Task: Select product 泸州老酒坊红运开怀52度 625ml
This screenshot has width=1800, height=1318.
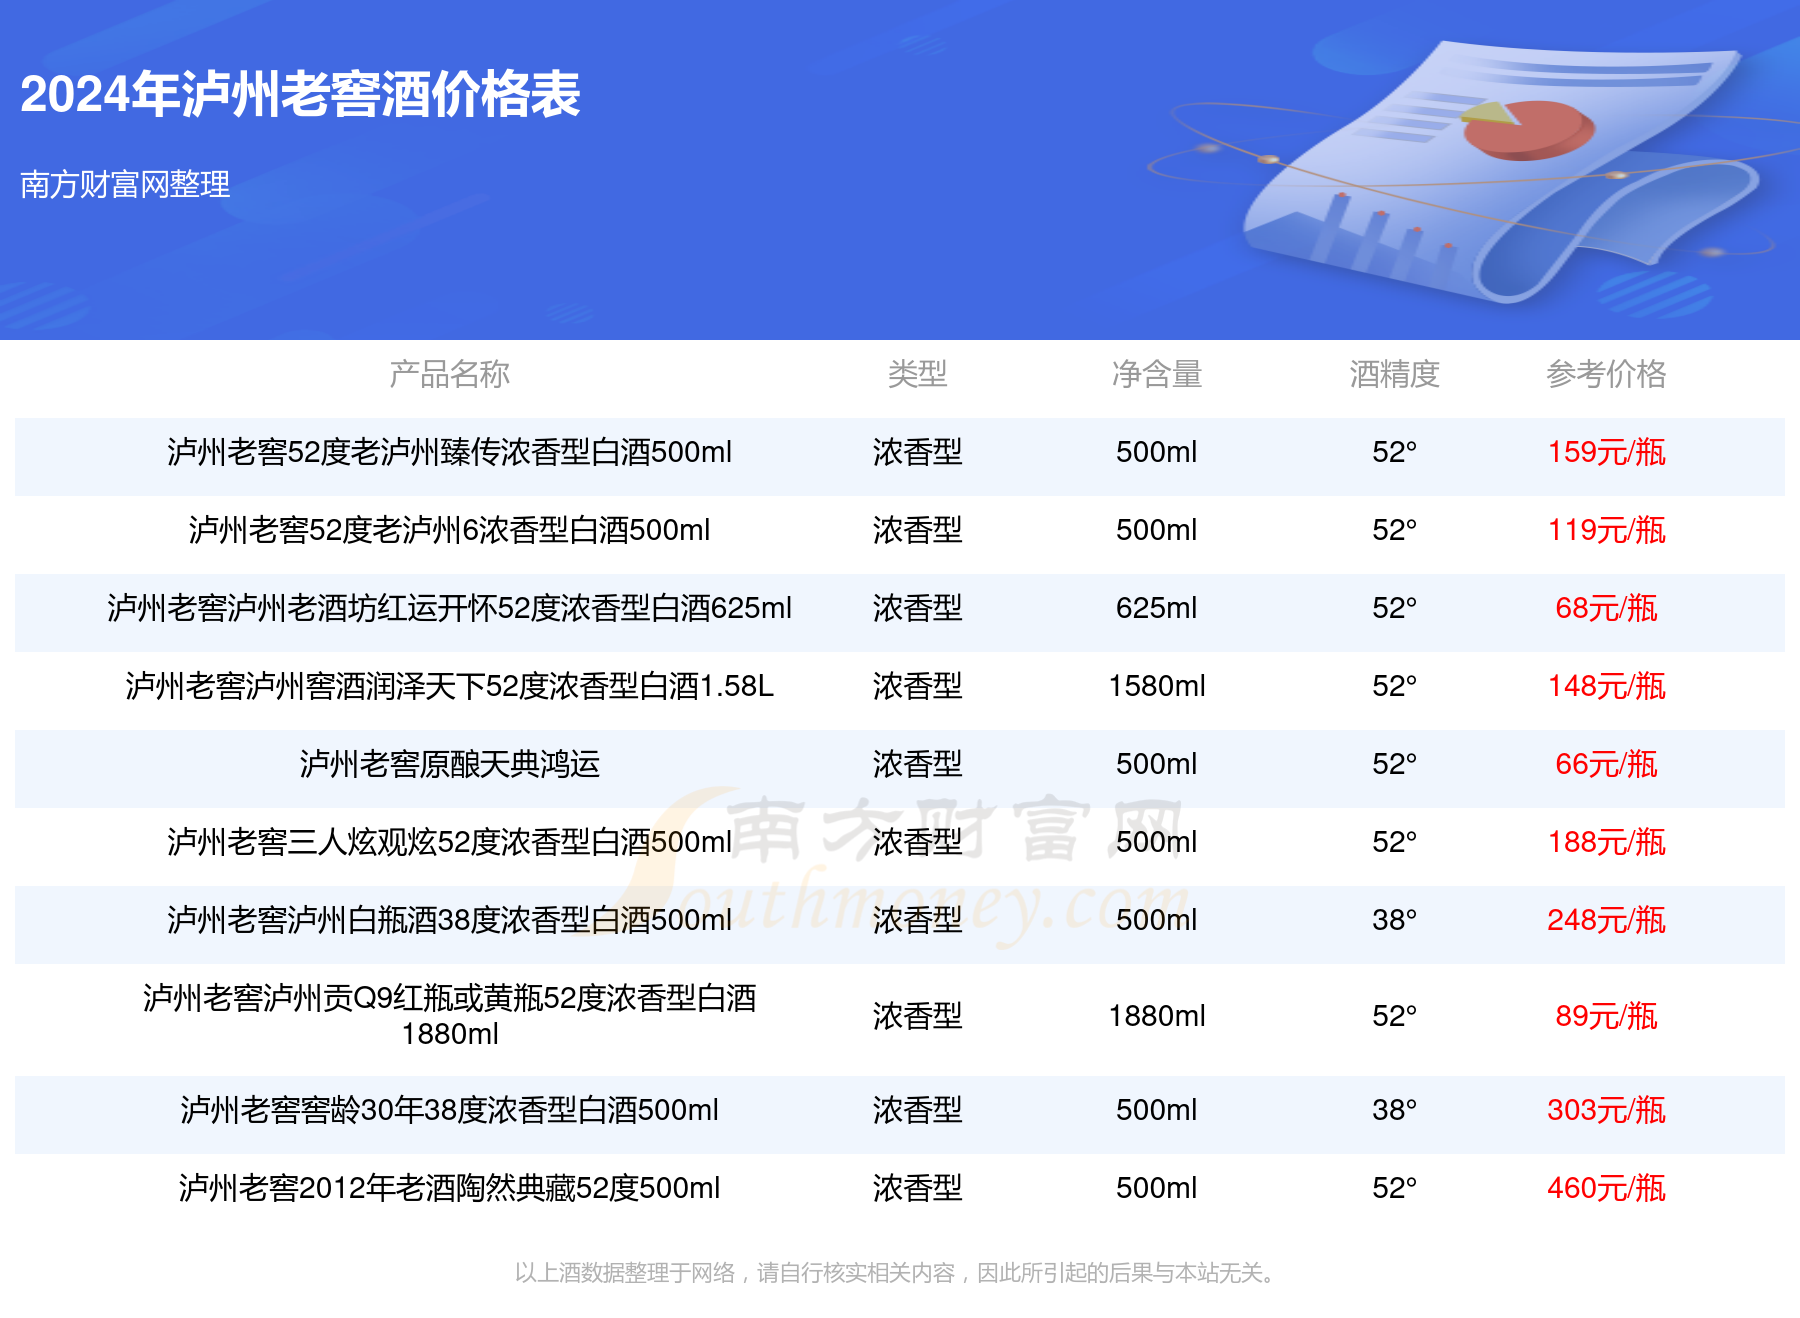Action: [449, 608]
